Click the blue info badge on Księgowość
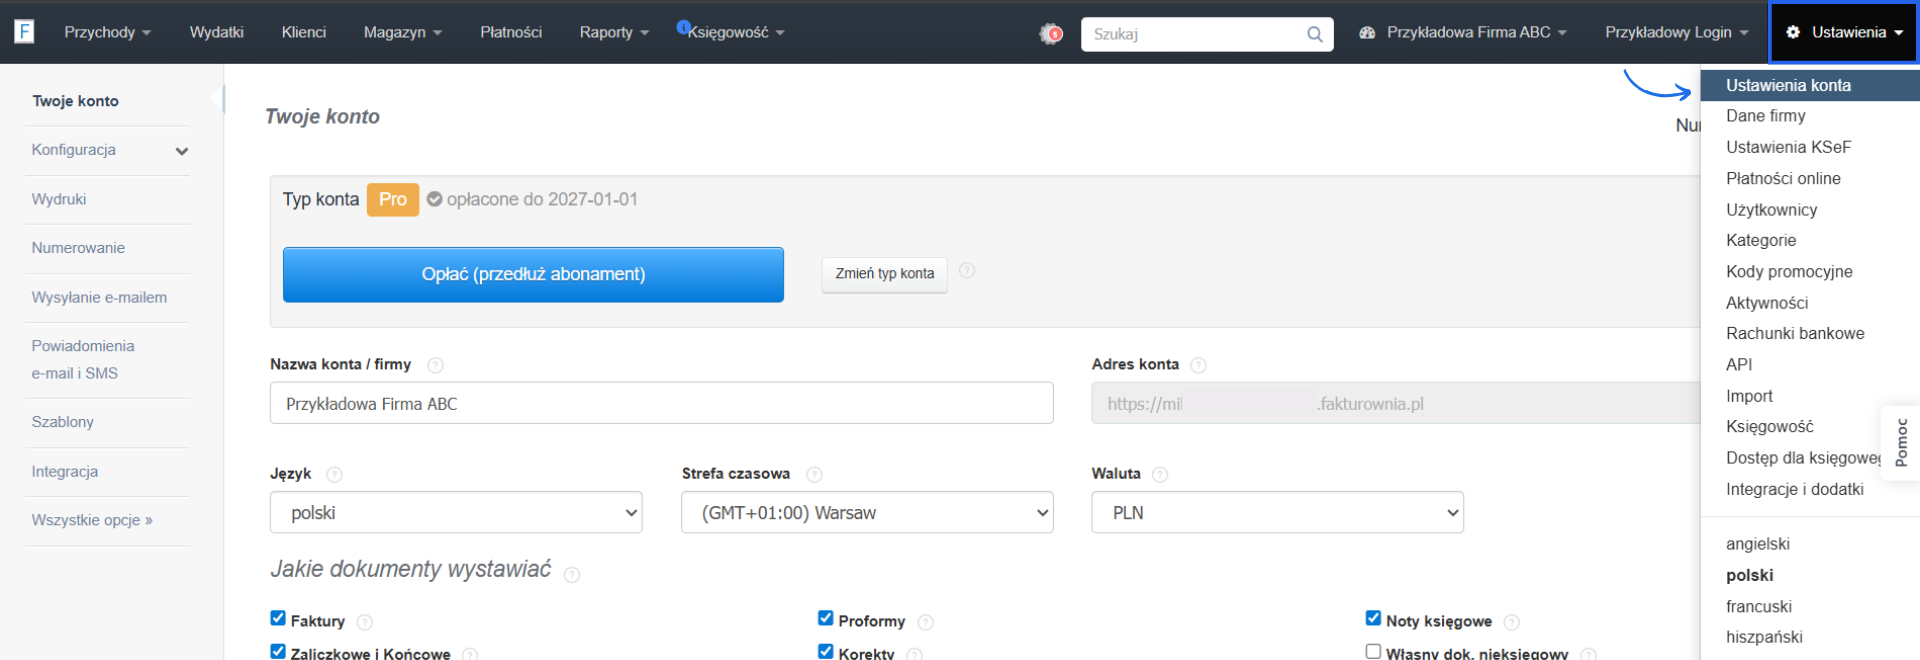Viewport: 1920px width, 660px height. tap(683, 27)
